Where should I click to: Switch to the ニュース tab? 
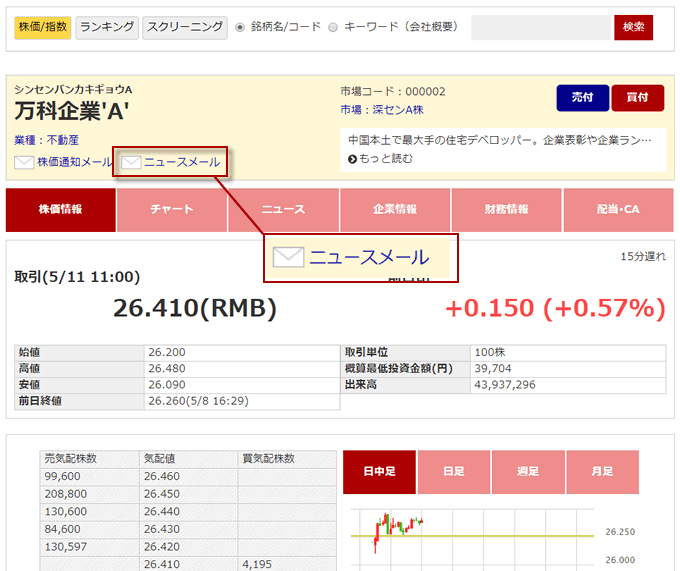pos(283,210)
